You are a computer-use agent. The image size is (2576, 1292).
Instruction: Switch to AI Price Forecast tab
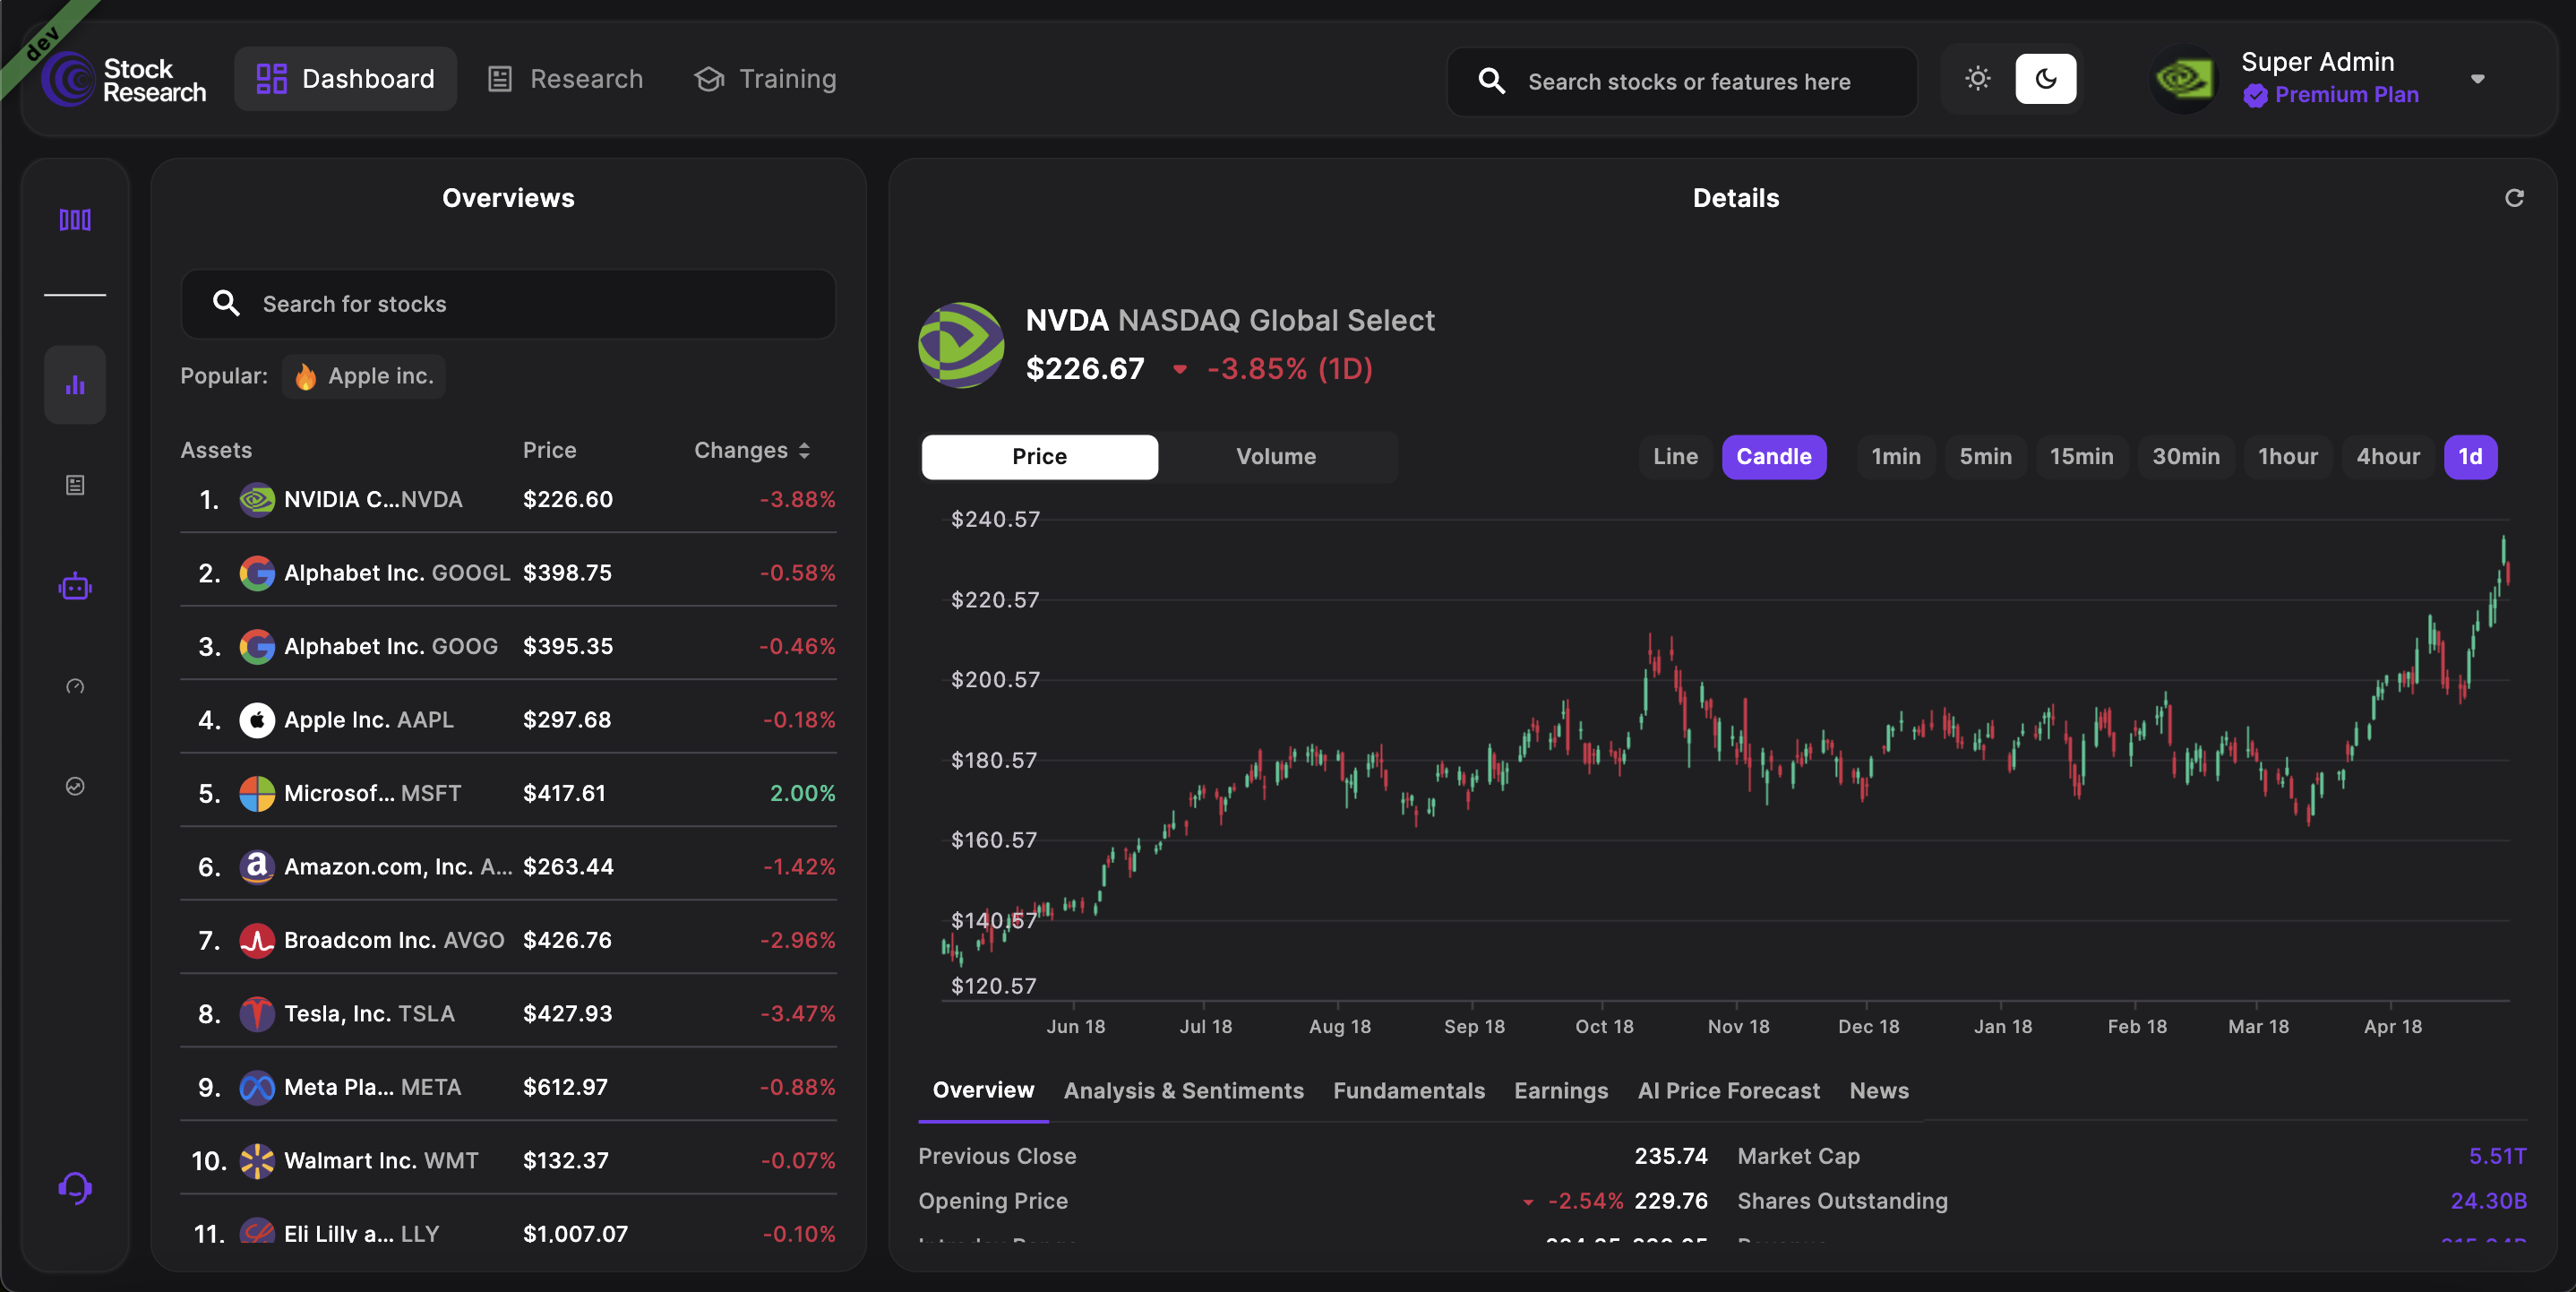point(1729,1091)
